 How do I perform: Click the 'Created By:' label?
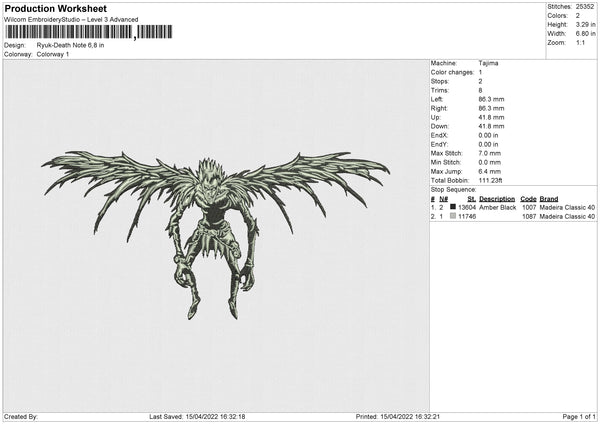(21, 417)
